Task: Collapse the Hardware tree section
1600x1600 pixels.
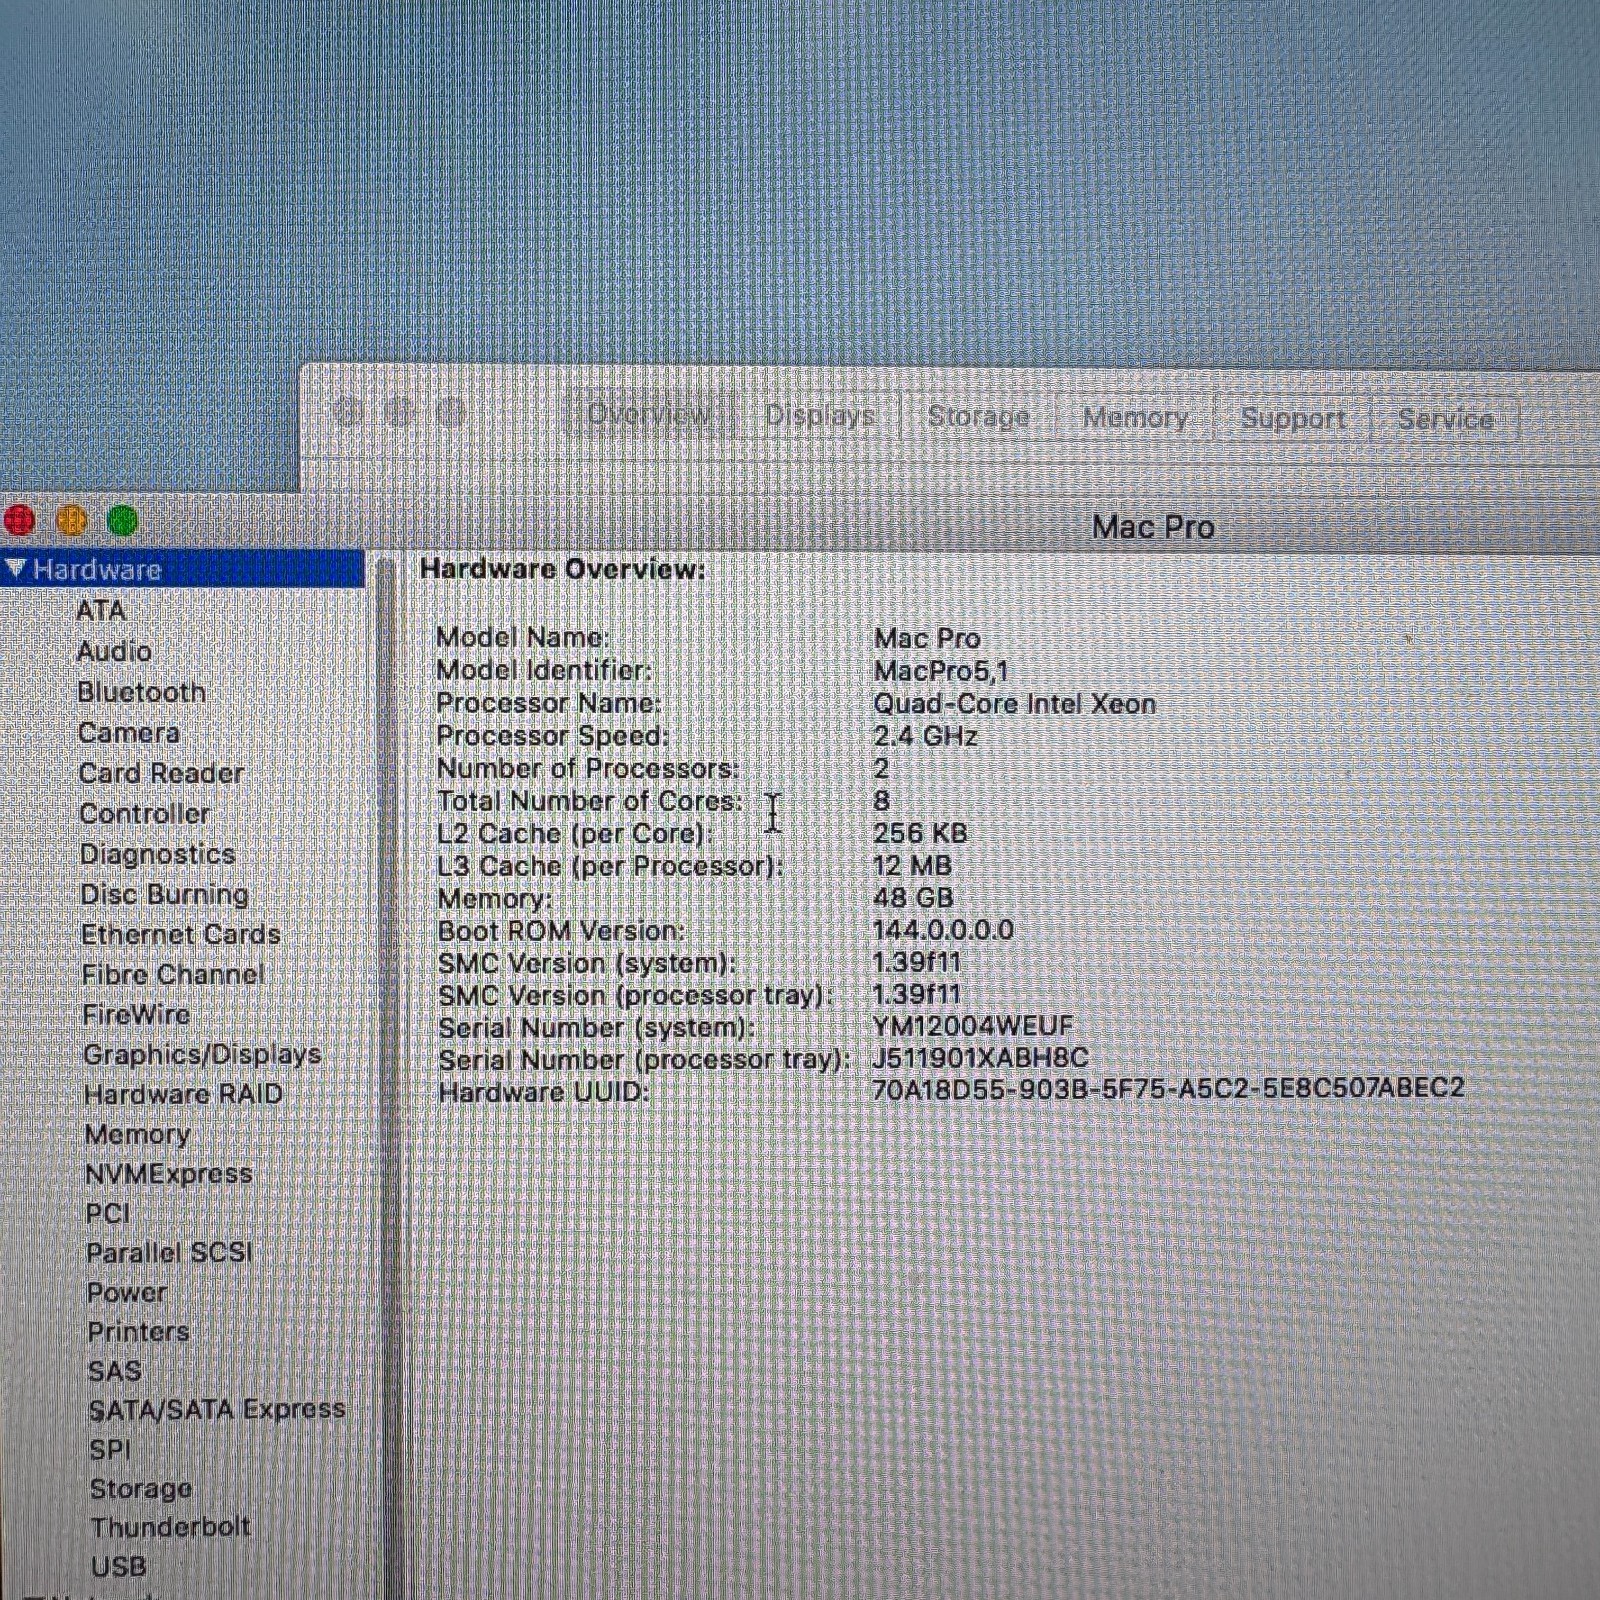Action: click(x=15, y=569)
